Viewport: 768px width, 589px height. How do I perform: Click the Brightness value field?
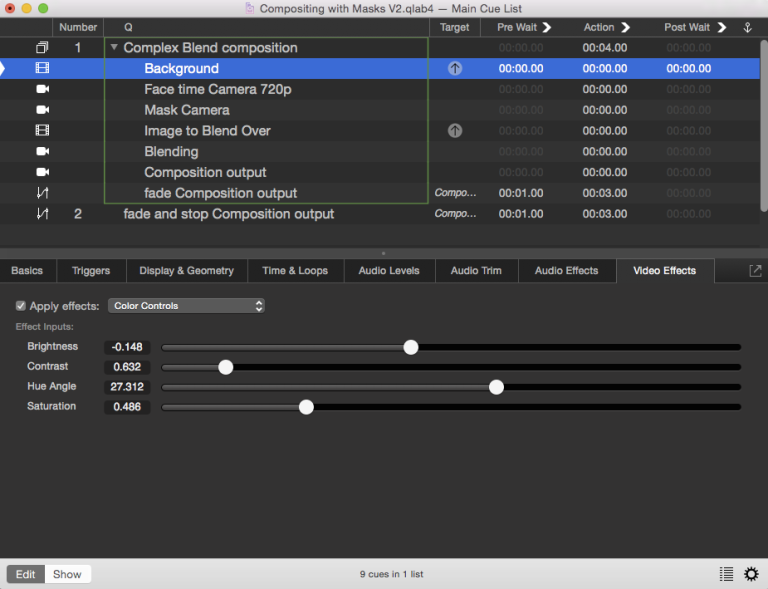[127, 347]
